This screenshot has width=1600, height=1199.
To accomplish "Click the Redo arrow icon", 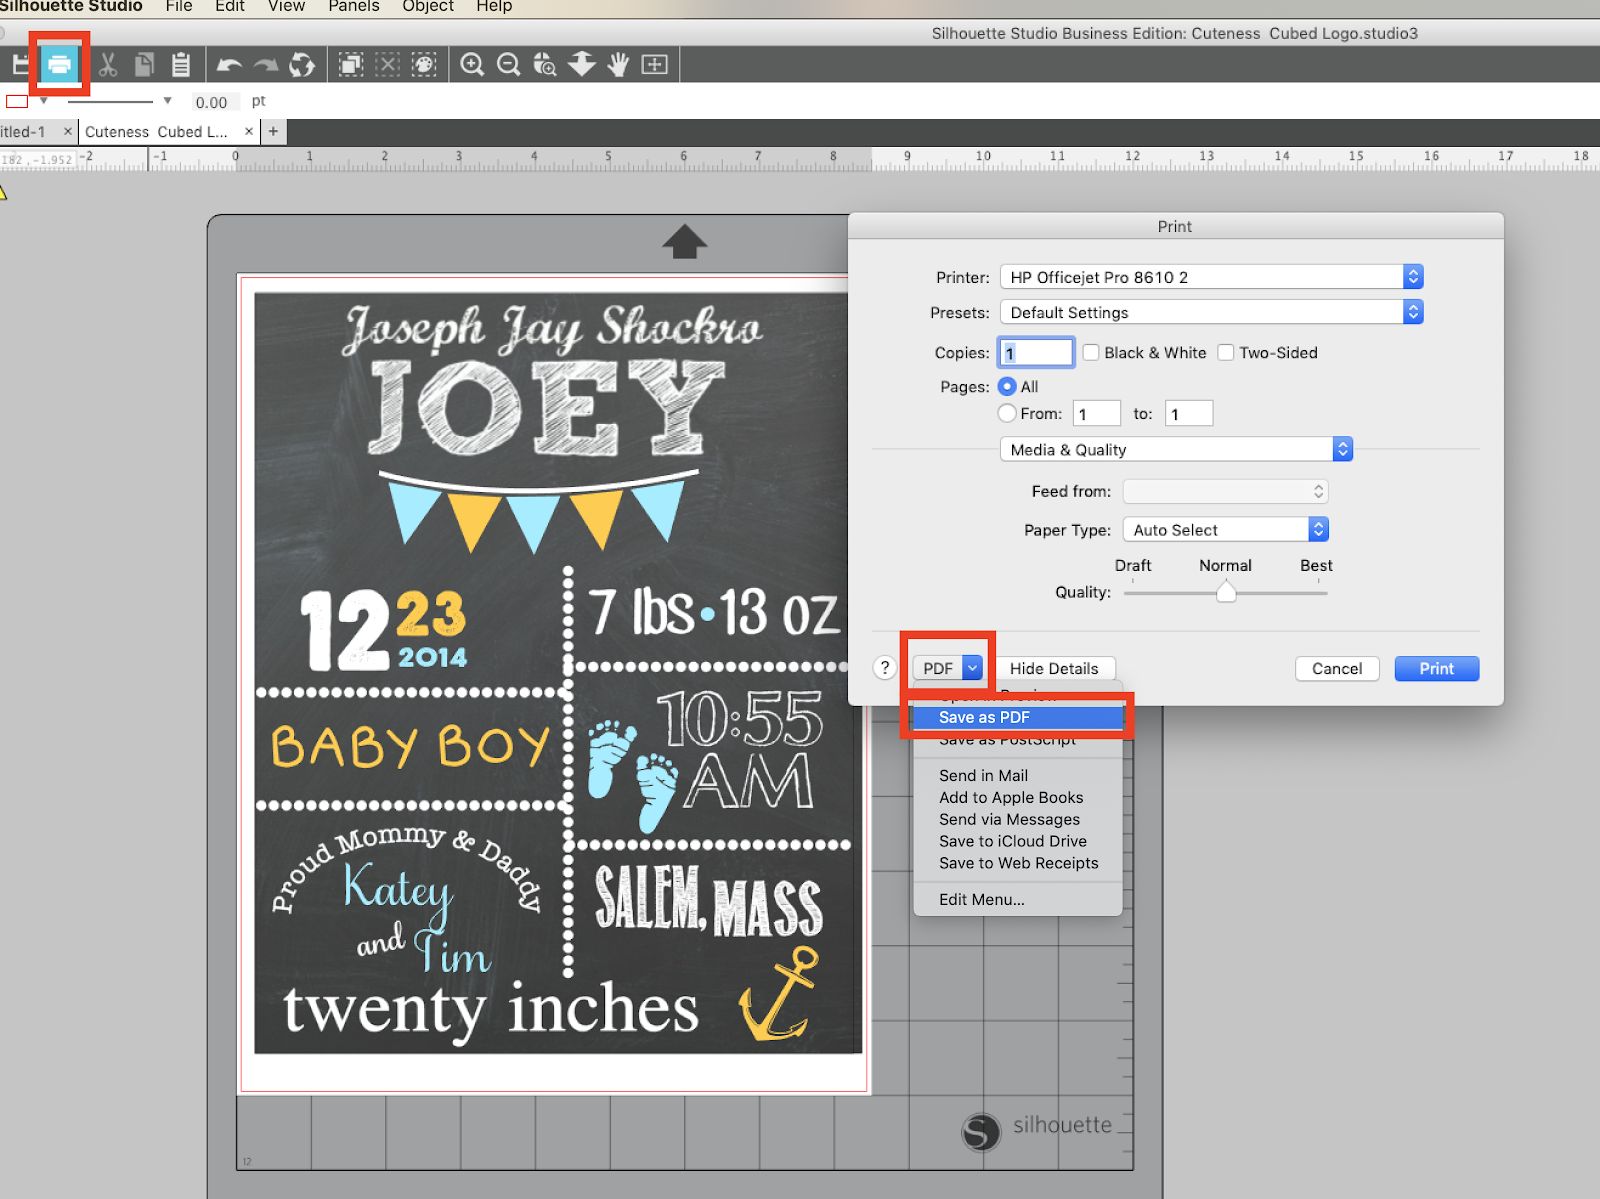I will coord(265,63).
